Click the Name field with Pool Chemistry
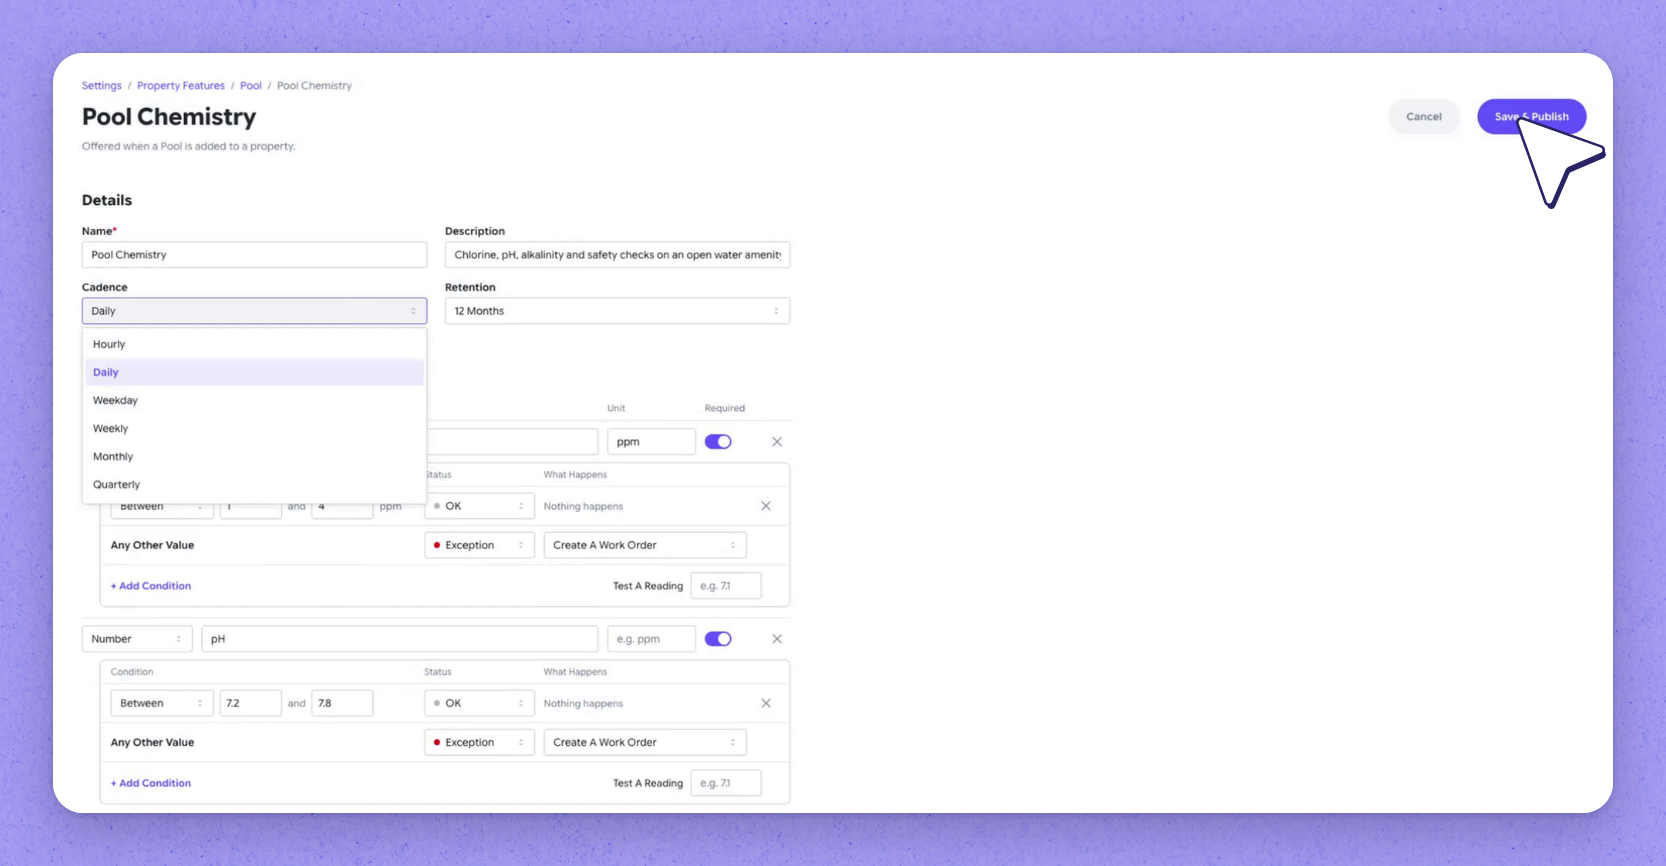Image resolution: width=1666 pixels, height=866 pixels. coord(254,255)
